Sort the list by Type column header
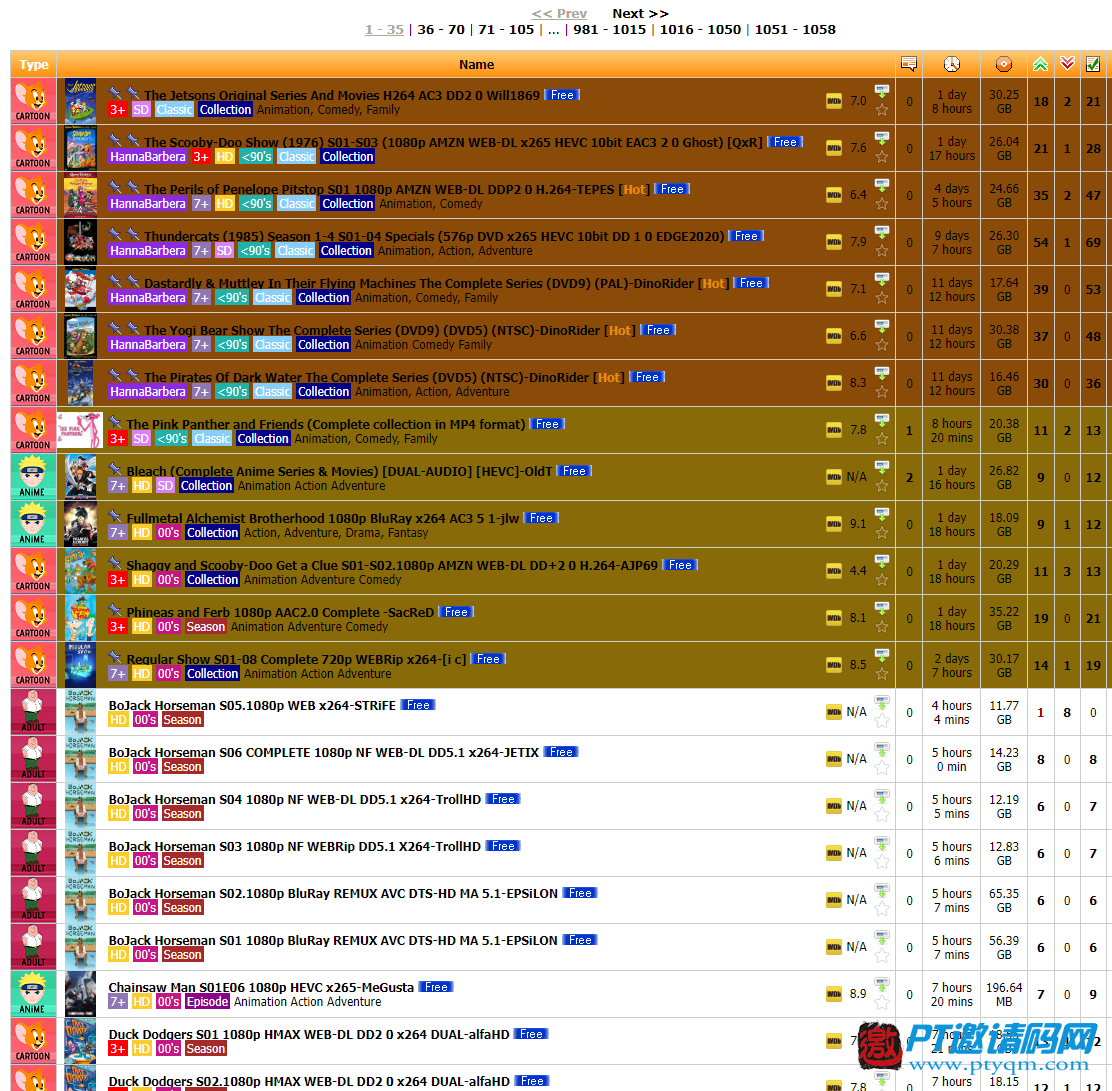 [x=34, y=65]
